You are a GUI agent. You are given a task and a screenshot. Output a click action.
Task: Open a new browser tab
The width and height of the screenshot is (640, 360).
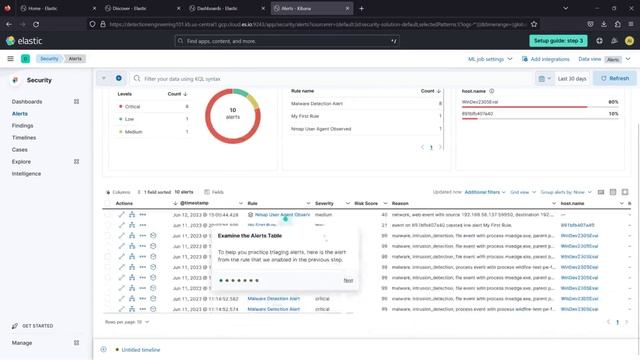[x=361, y=8]
